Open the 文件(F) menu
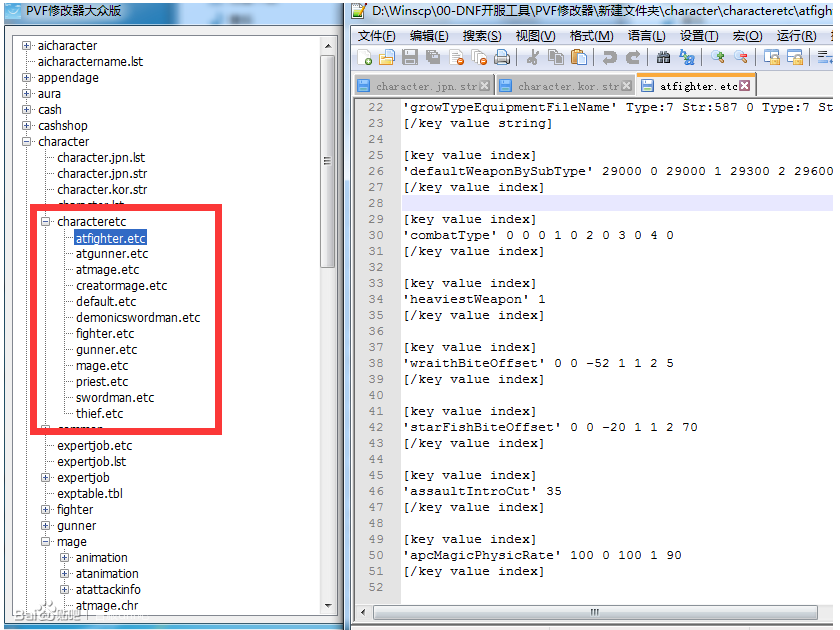This screenshot has height=630, width=840. click(x=376, y=35)
